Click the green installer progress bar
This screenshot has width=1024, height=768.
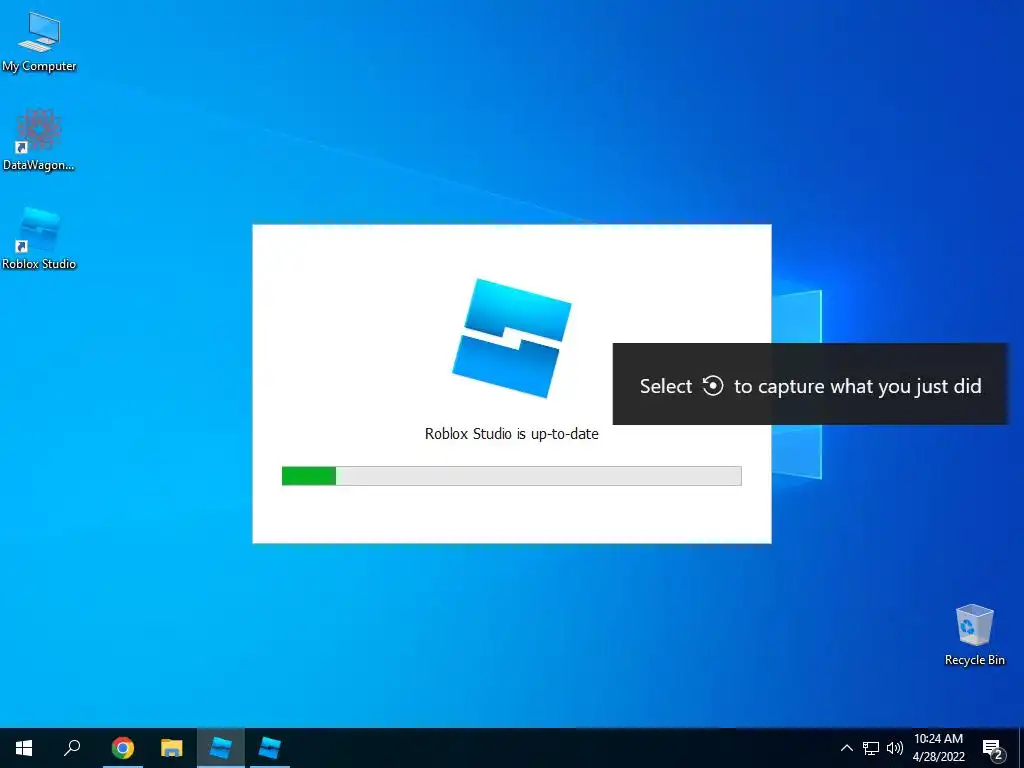coord(511,475)
